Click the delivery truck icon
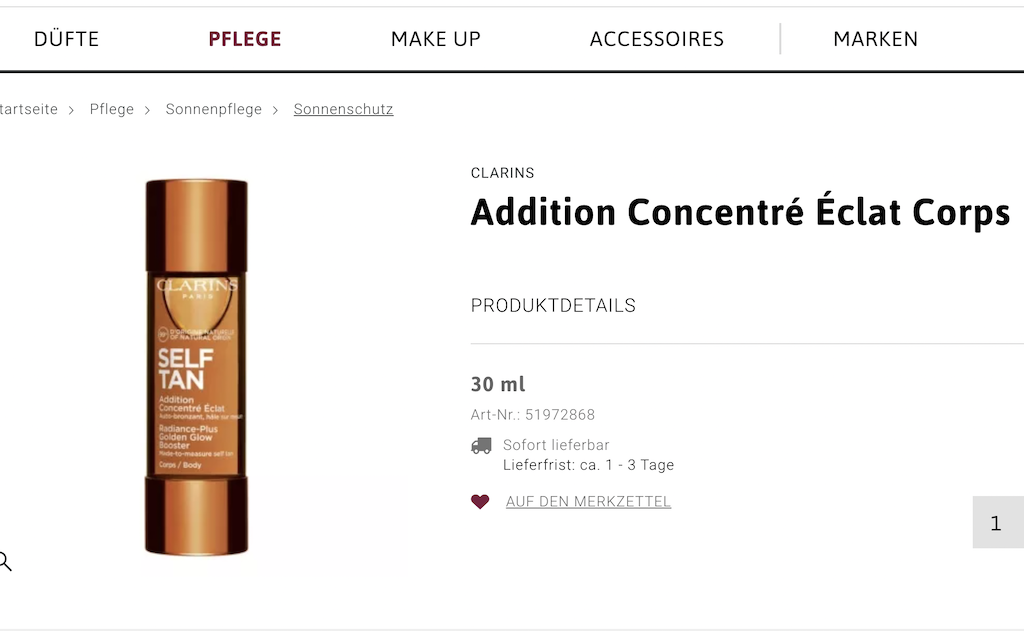This screenshot has height=631, width=1024. click(481, 446)
